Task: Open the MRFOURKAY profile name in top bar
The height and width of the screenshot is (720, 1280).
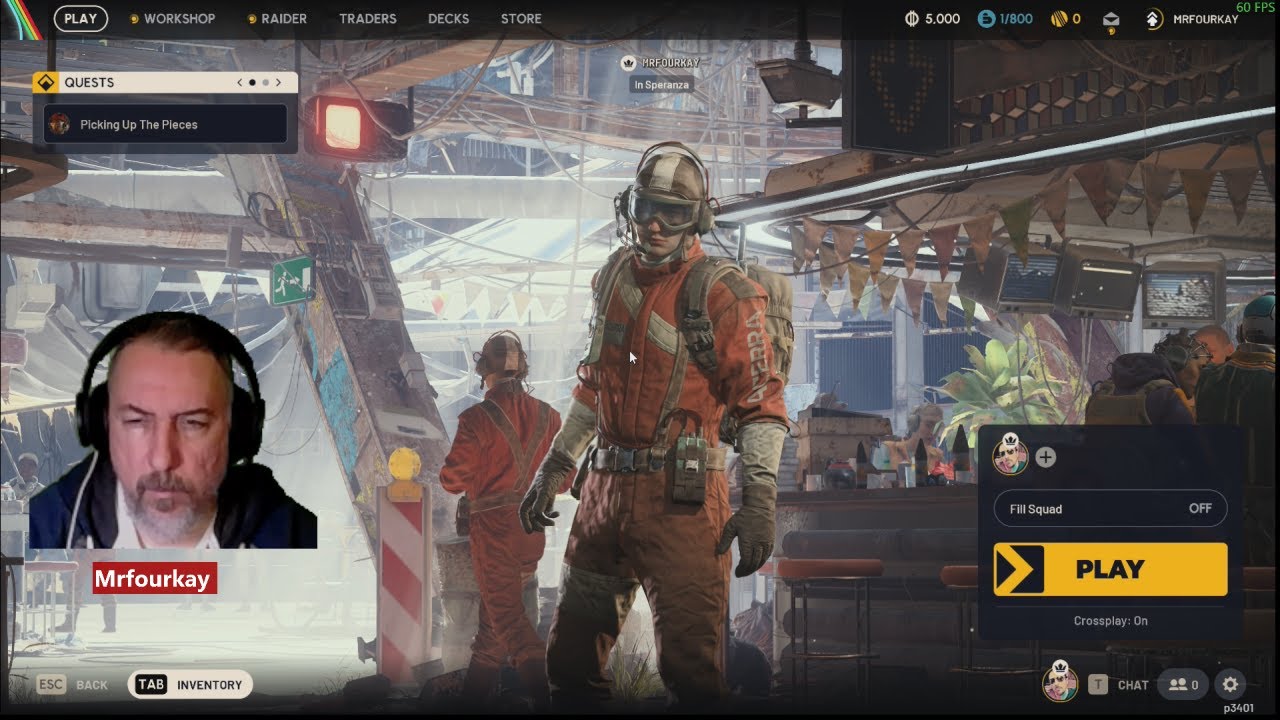Action: pos(1205,19)
